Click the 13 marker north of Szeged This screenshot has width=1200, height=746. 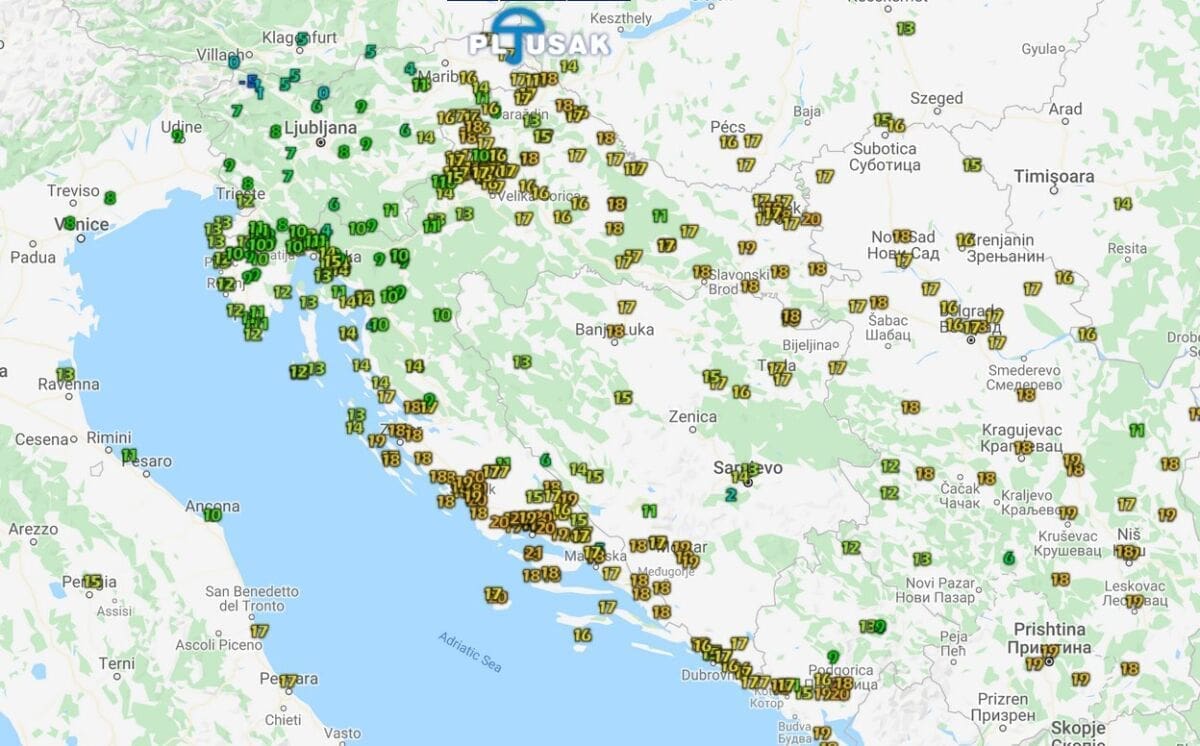tap(906, 29)
